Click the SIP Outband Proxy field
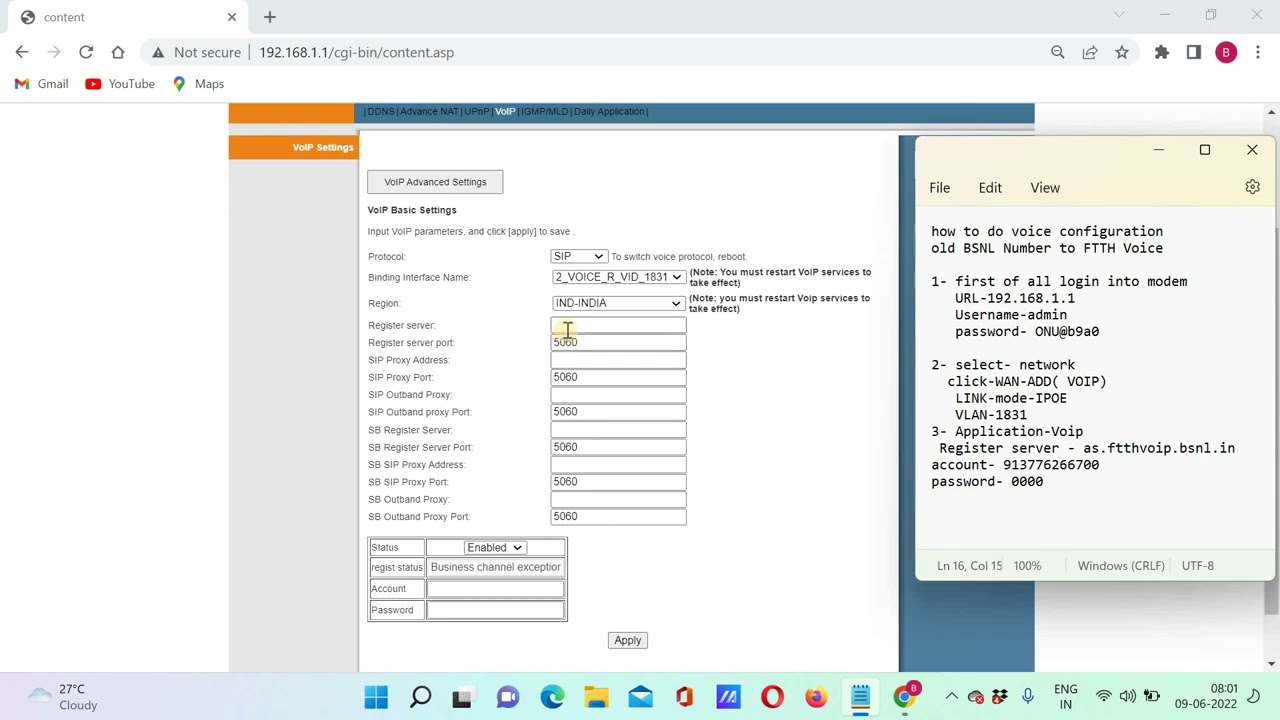The height and width of the screenshot is (720, 1280). coord(618,395)
